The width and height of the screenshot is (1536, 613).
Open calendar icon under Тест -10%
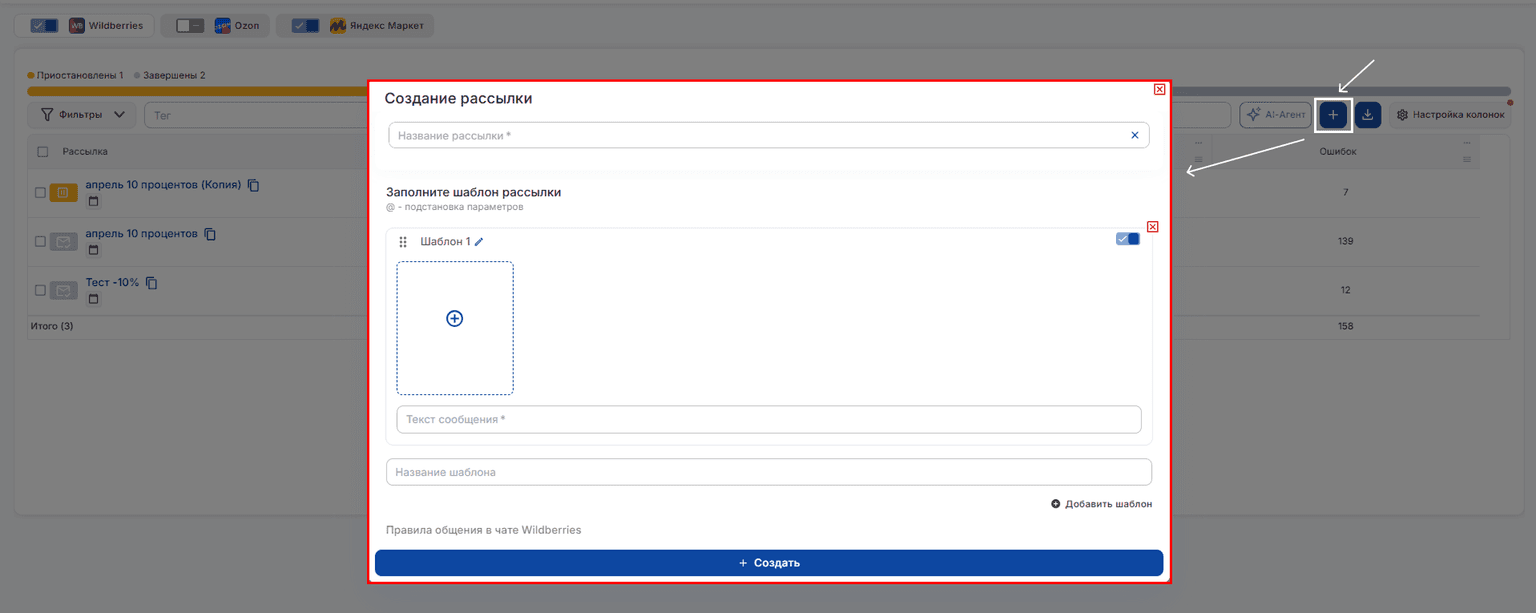94,299
